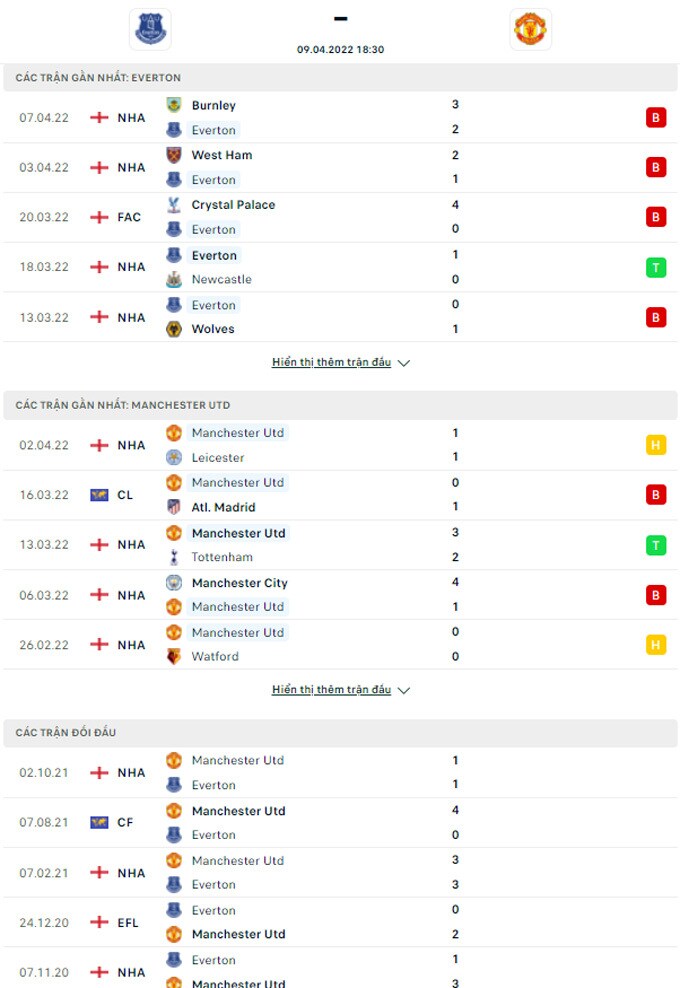Click the yellow H badge for the Leicester match
680x988 pixels.
(x=656, y=445)
